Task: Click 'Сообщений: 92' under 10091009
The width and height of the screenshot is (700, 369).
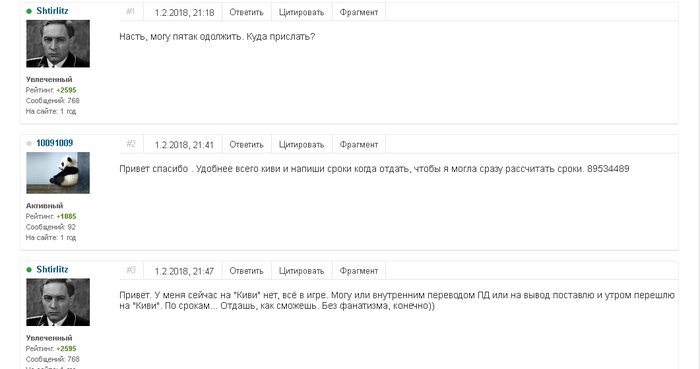Action: click(x=50, y=227)
